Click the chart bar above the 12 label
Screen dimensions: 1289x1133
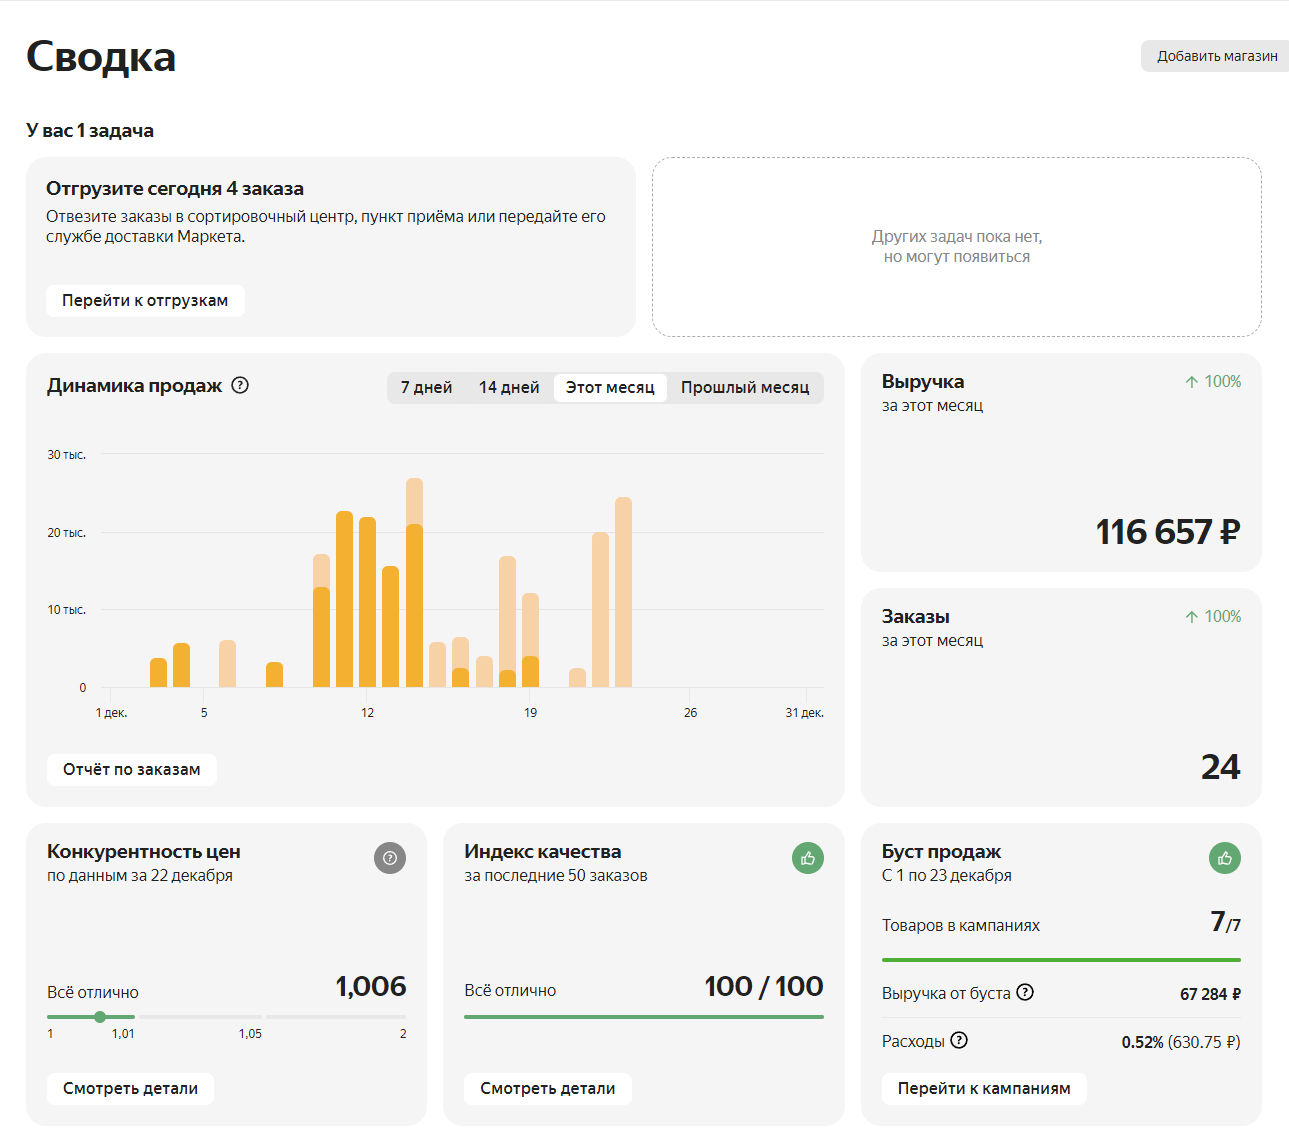[367, 602]
